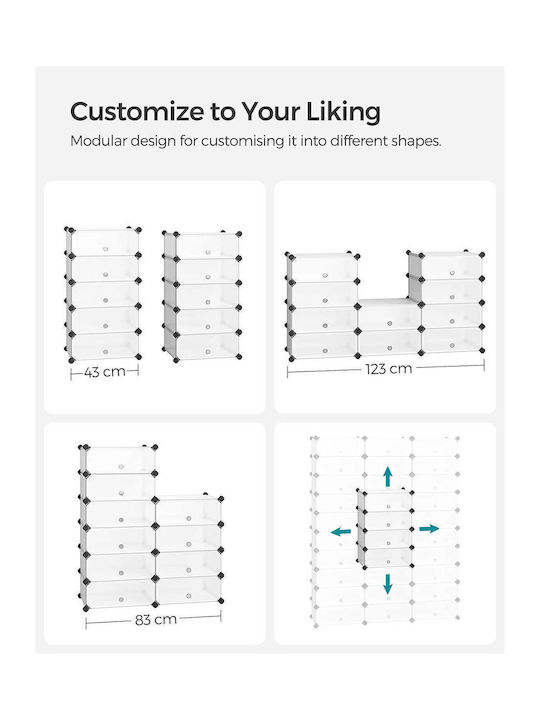
Task: Click the teal up arrow
Action: [388, 477]
